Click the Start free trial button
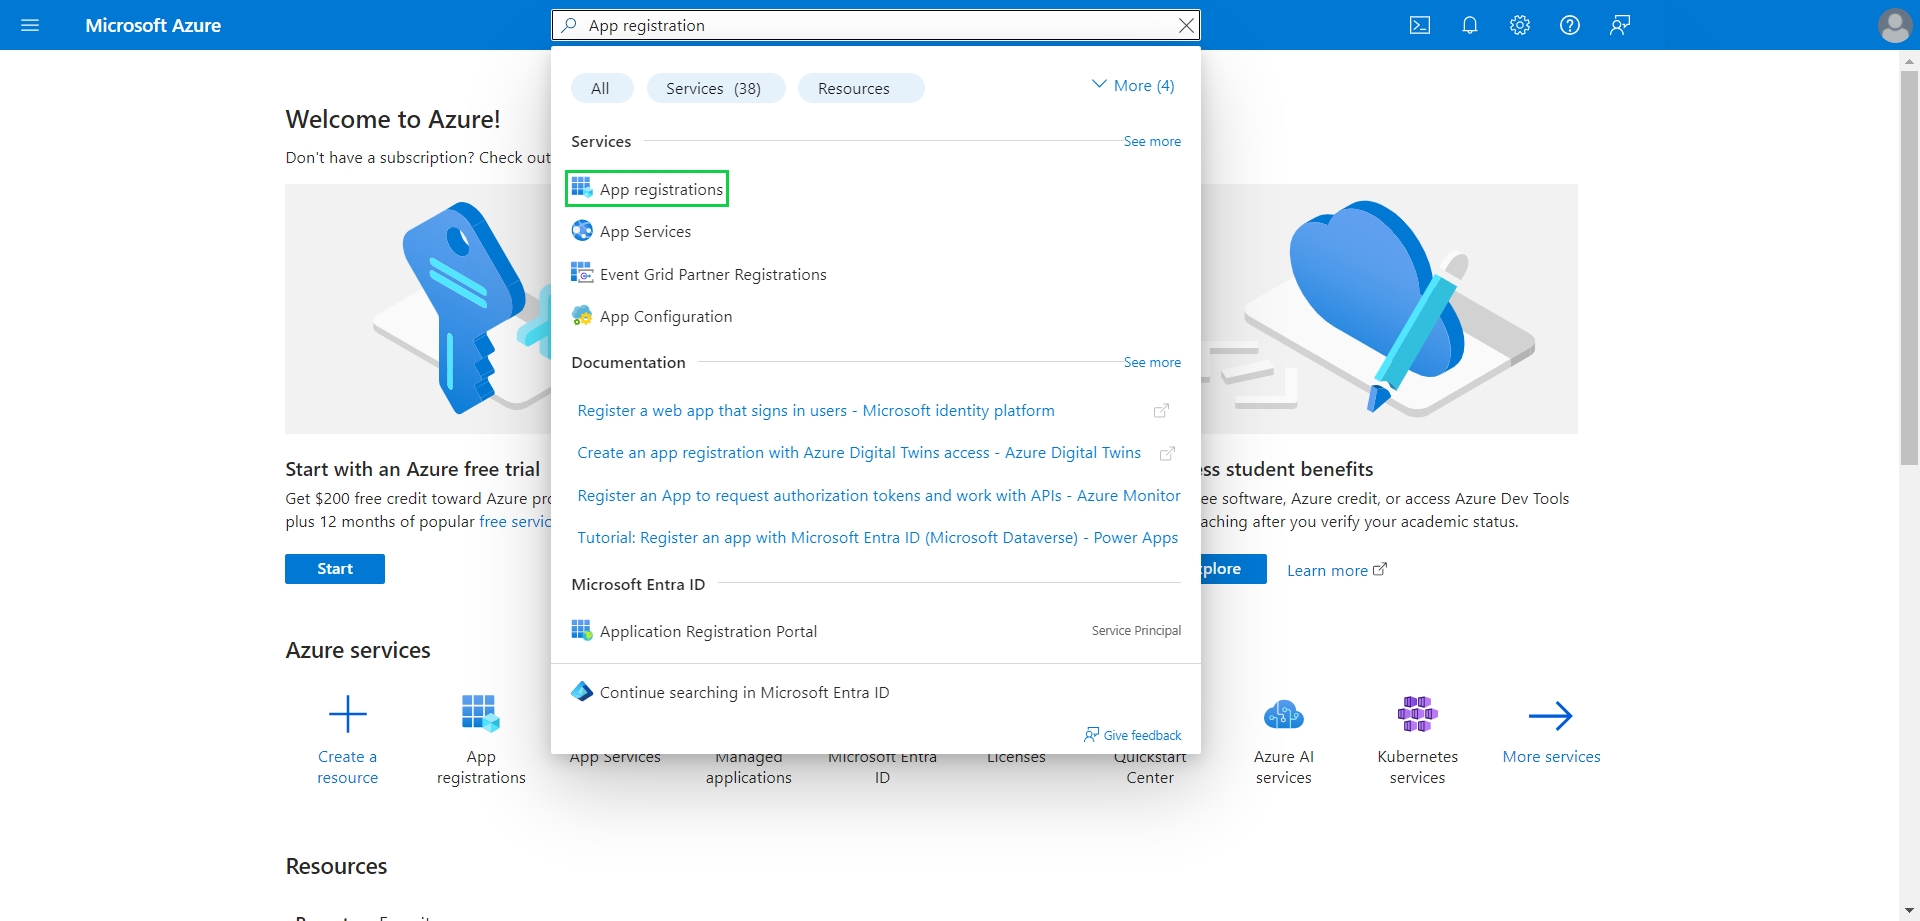The image size is (1920, 921). point(335,569)
